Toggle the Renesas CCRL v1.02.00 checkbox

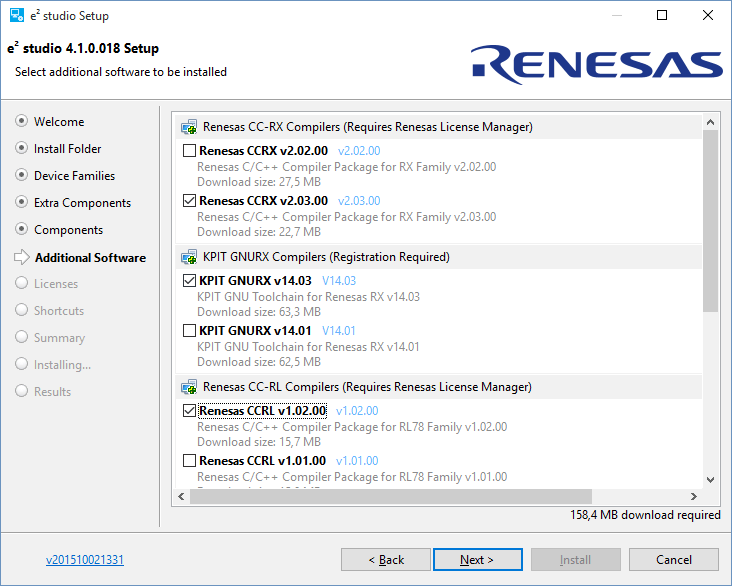tap(189, 411)
